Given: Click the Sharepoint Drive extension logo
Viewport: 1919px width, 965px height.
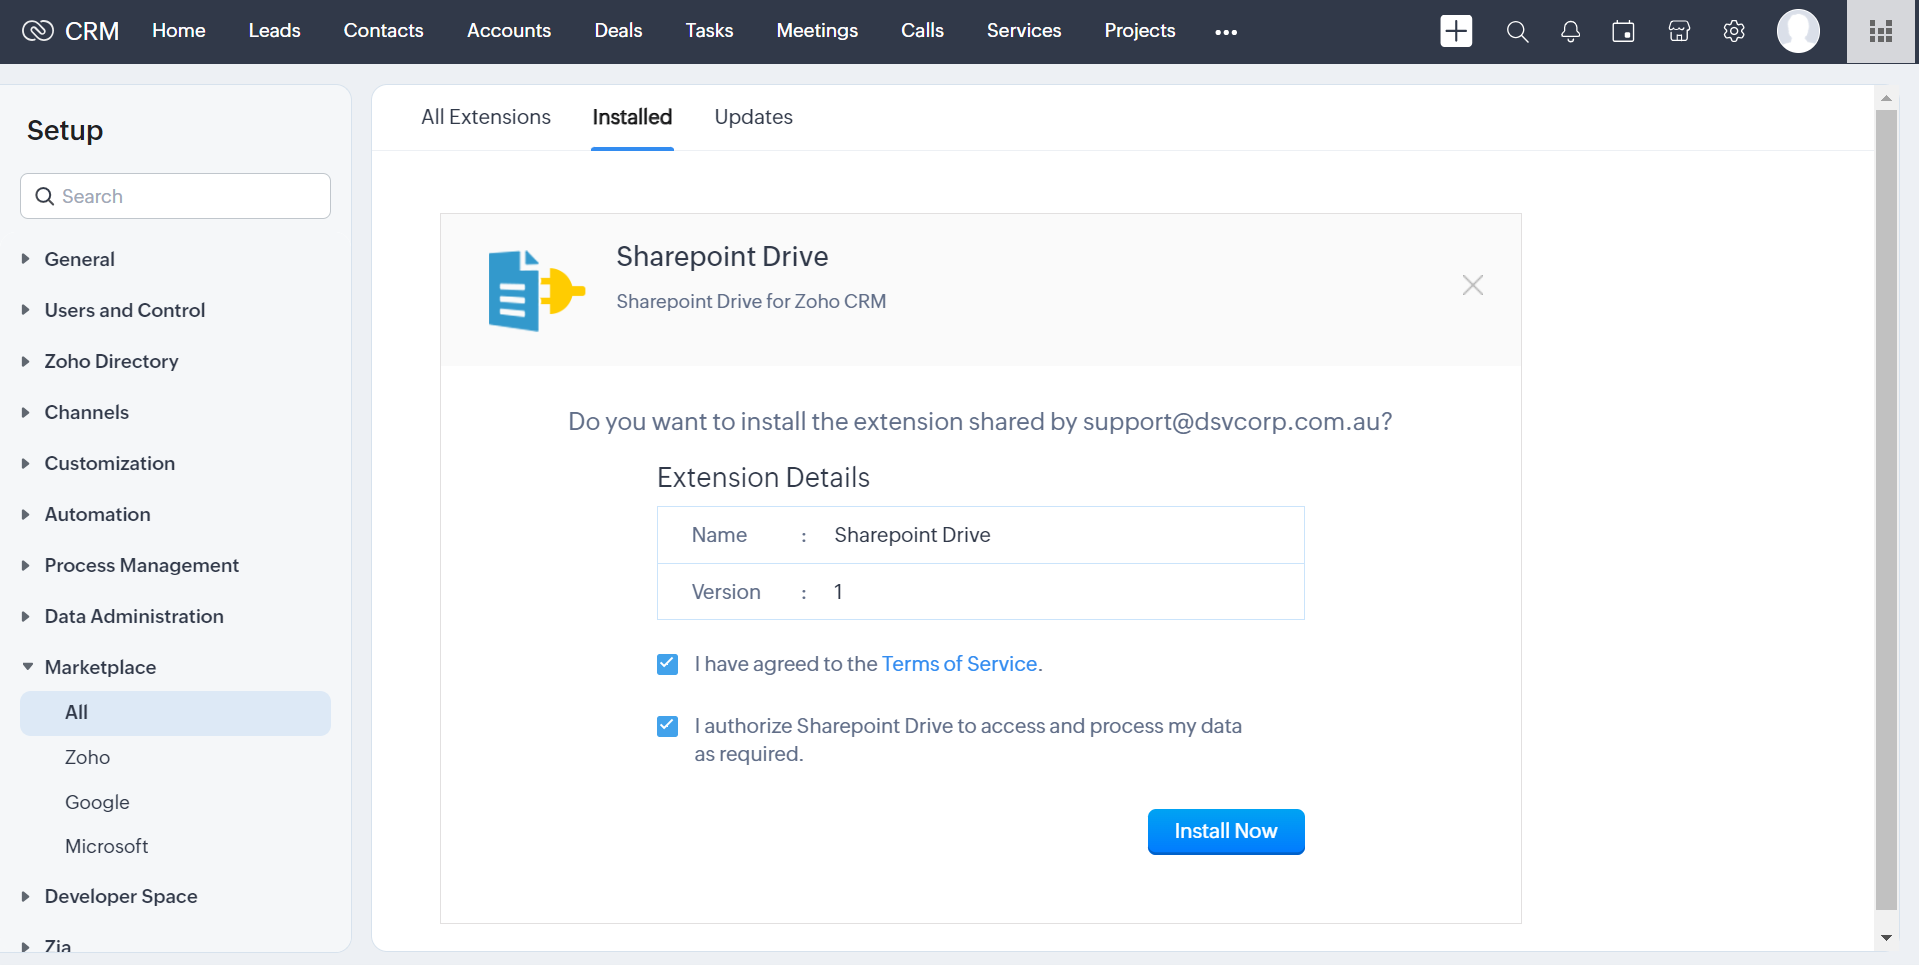Looking at the screenshot, I should pos(536,290).
